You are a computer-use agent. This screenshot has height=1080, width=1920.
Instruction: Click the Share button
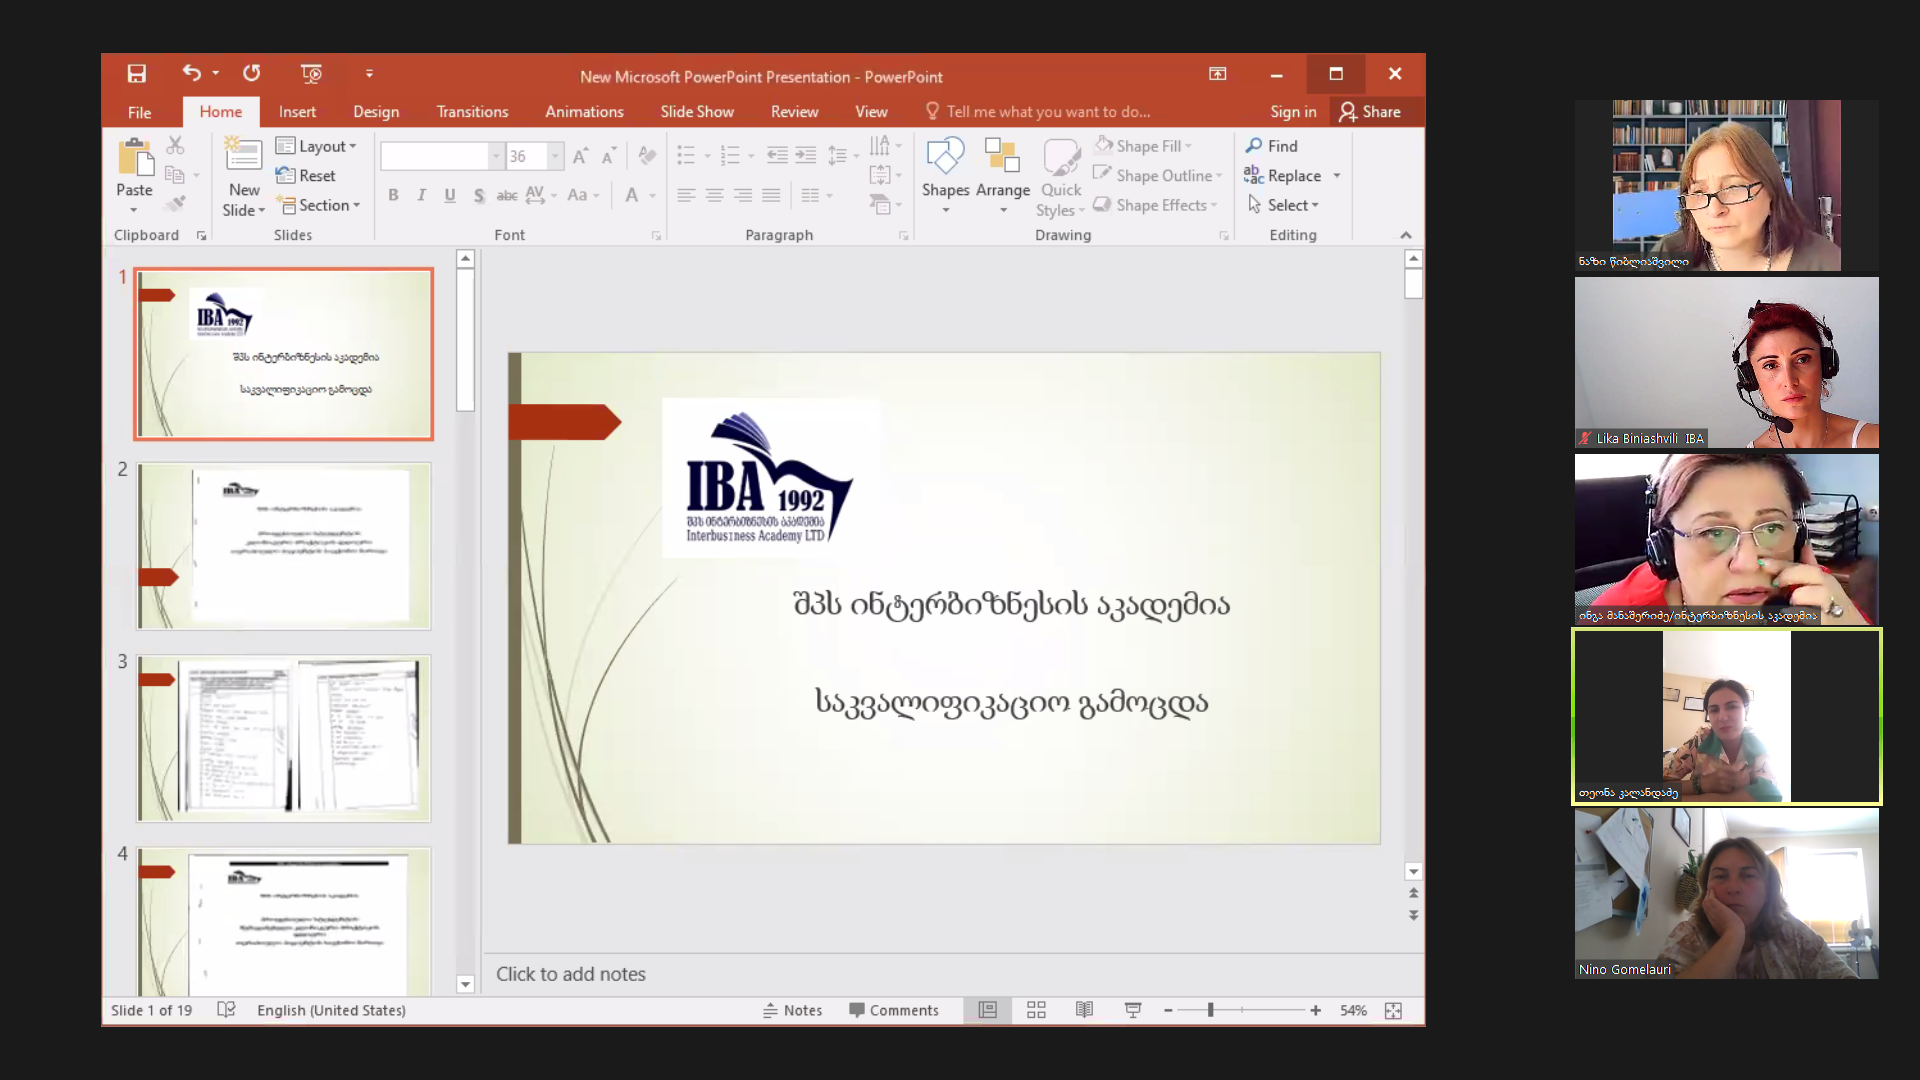(x=1370, y=112)
